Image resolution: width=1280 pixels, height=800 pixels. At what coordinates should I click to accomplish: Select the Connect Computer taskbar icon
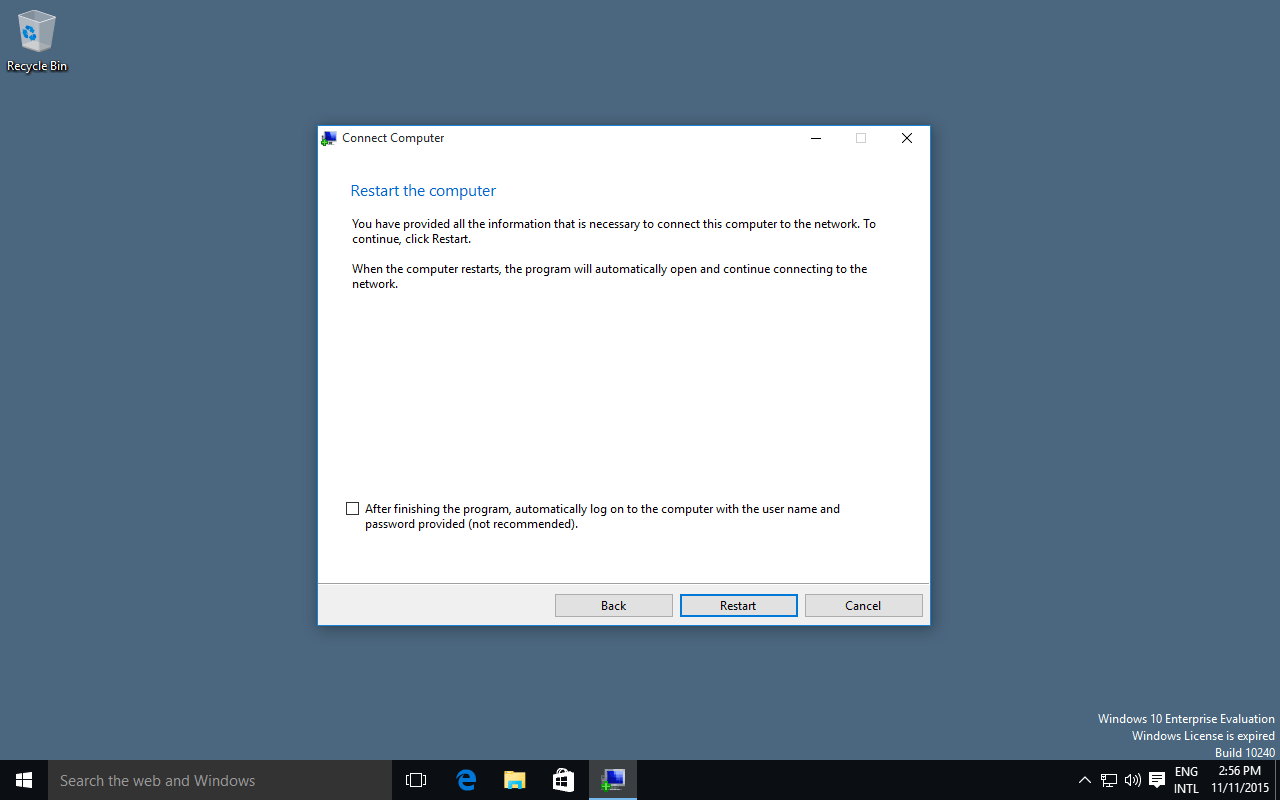[613, 780]
